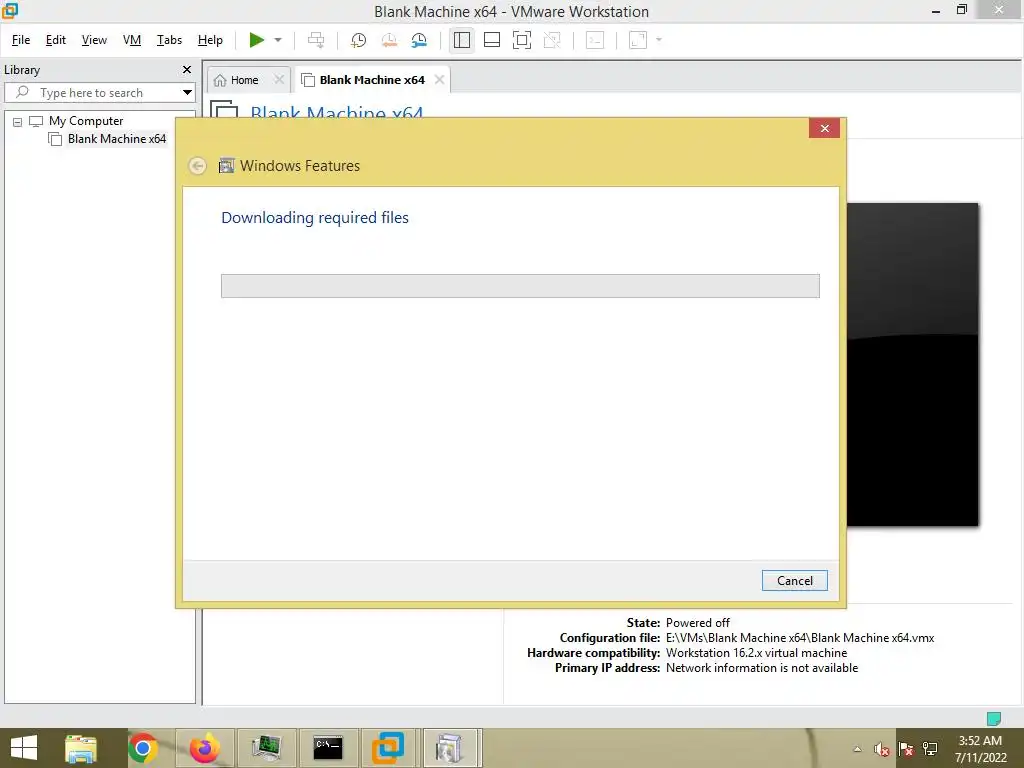Viewport: 1024px width, 768px height.
Task: Open the View menu
Action: [x=94, y=40]
